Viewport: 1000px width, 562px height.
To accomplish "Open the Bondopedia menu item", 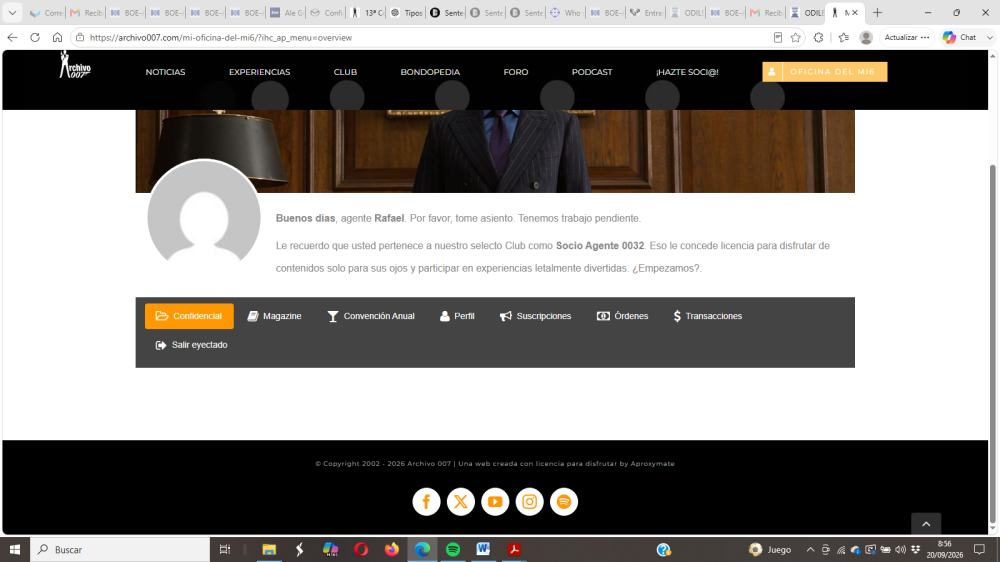I will pos(430,72).
